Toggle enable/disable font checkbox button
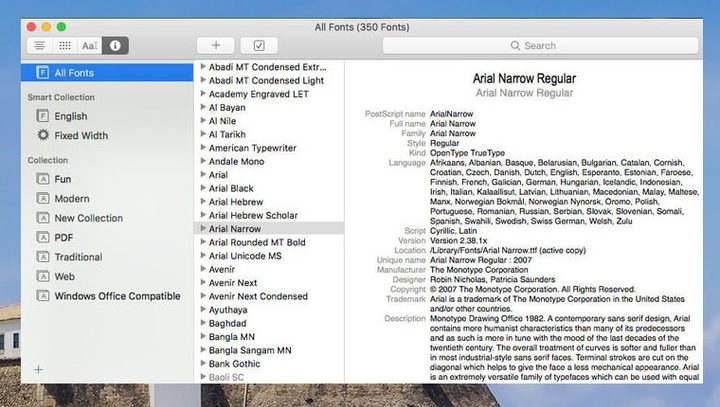The height and width of the screenshot is (407, 720). [259, 45]
